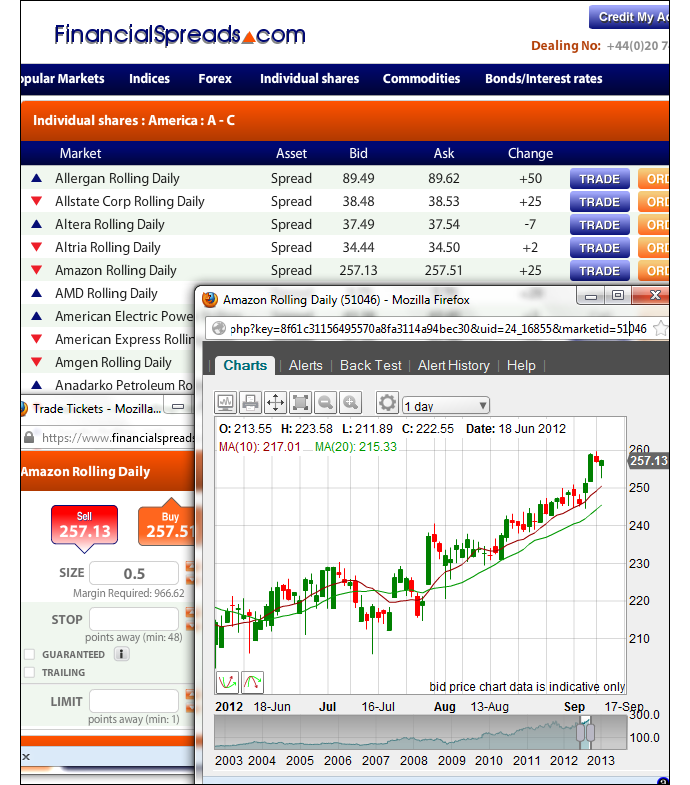Screen dimensions: 690x785
Task: Switch to the Alert History tab
Action: click(x=454, y=365)
